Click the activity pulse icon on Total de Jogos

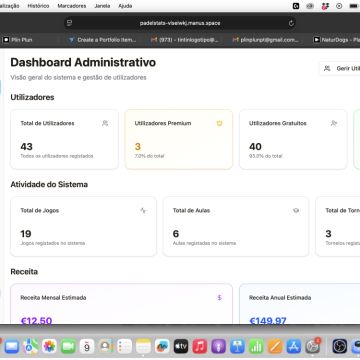(143, 210)
